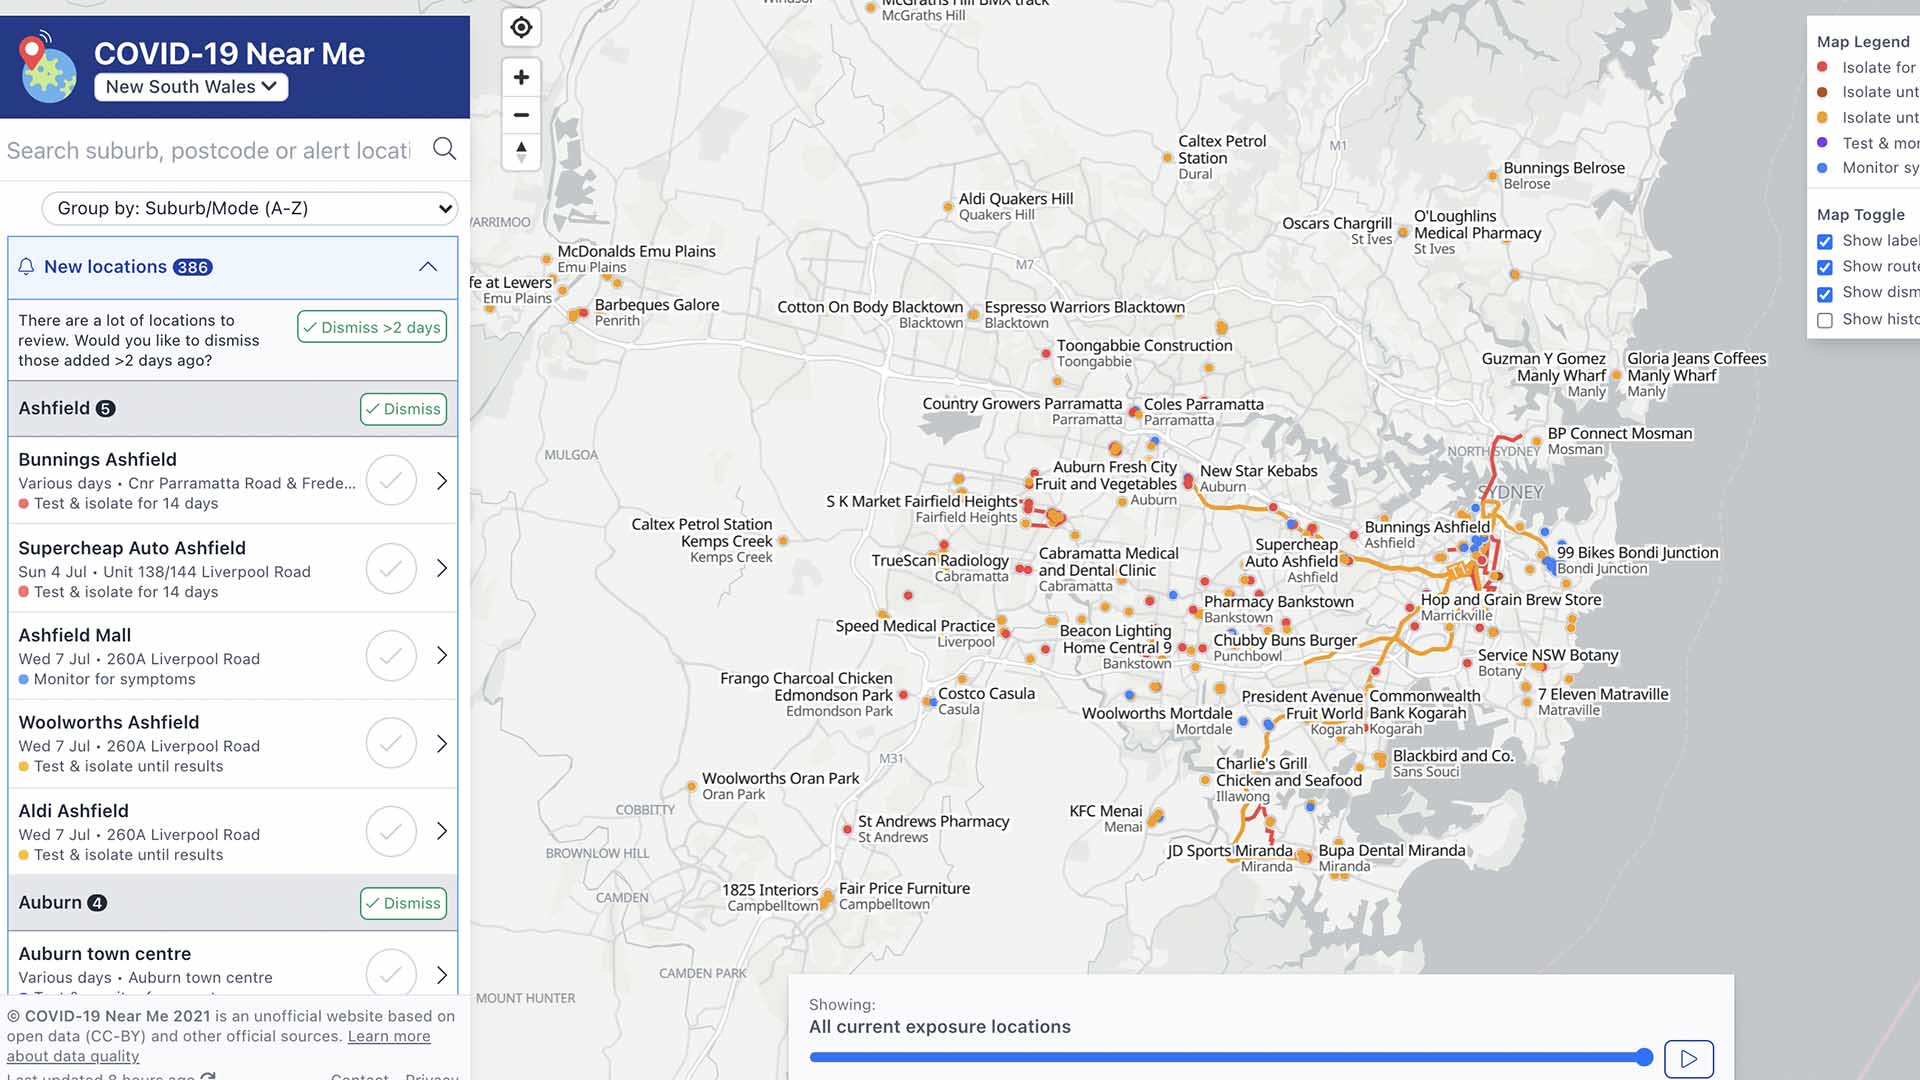Click the red Isolate legend dot
Screen dimensions: 1920x1080
point(1822,67)
